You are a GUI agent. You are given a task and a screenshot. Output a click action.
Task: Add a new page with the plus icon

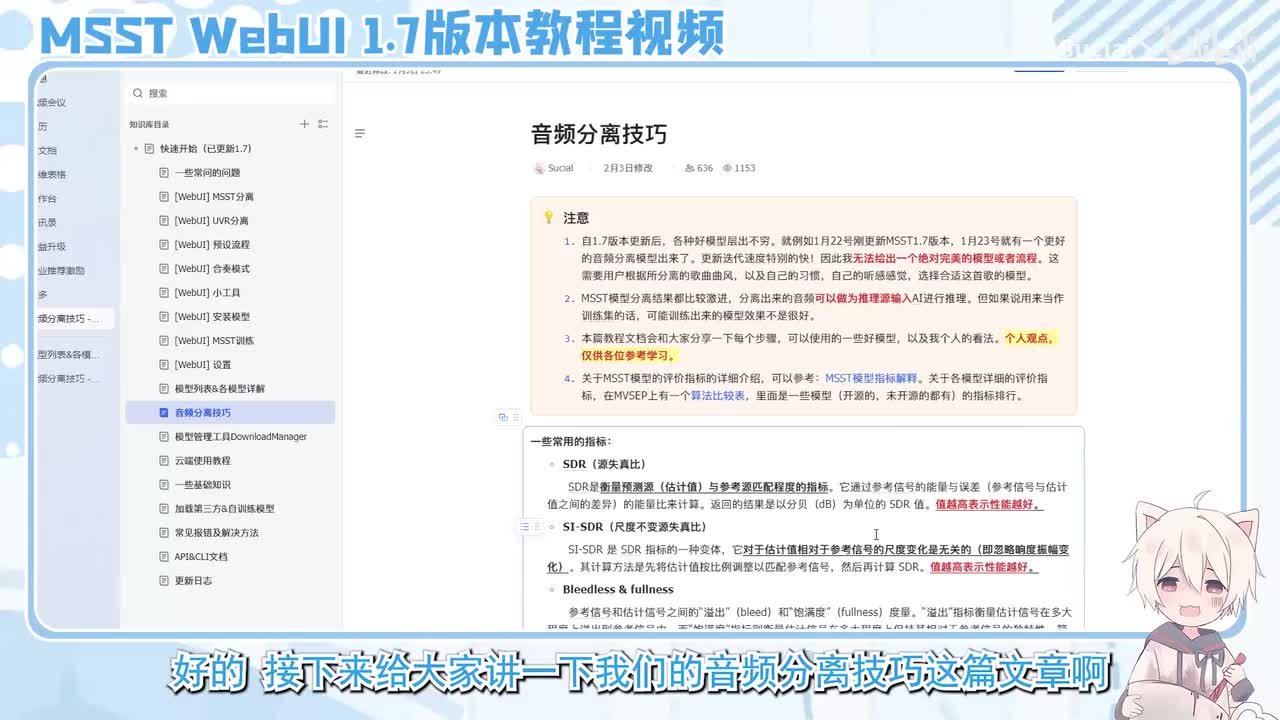click(x=304, y=124)
